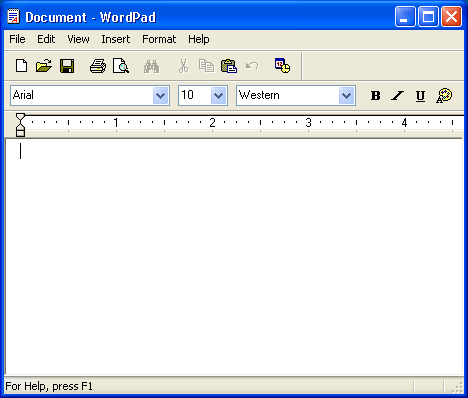Click the ruler at the 2 inch mark
This screenshot has height=398, width=468.
212,123
